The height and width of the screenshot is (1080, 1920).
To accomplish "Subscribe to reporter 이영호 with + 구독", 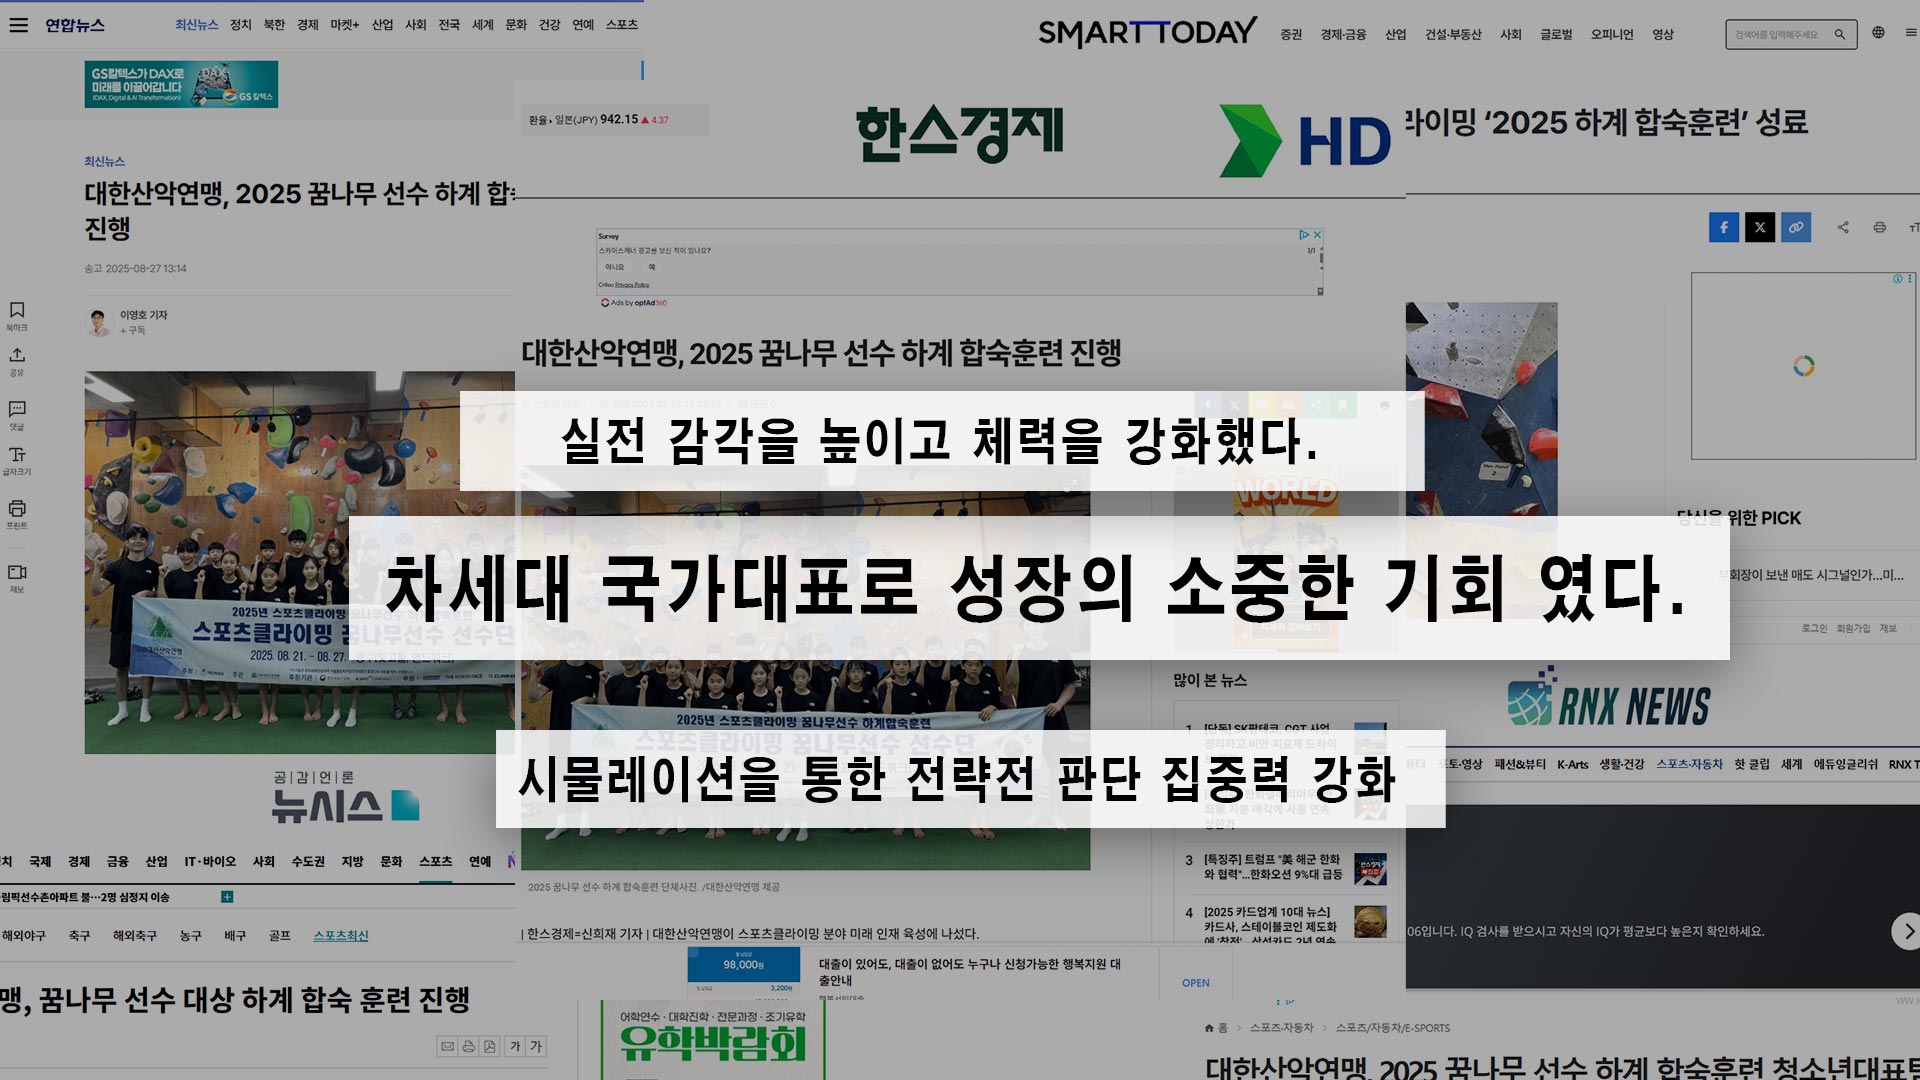I will (134, 331).
